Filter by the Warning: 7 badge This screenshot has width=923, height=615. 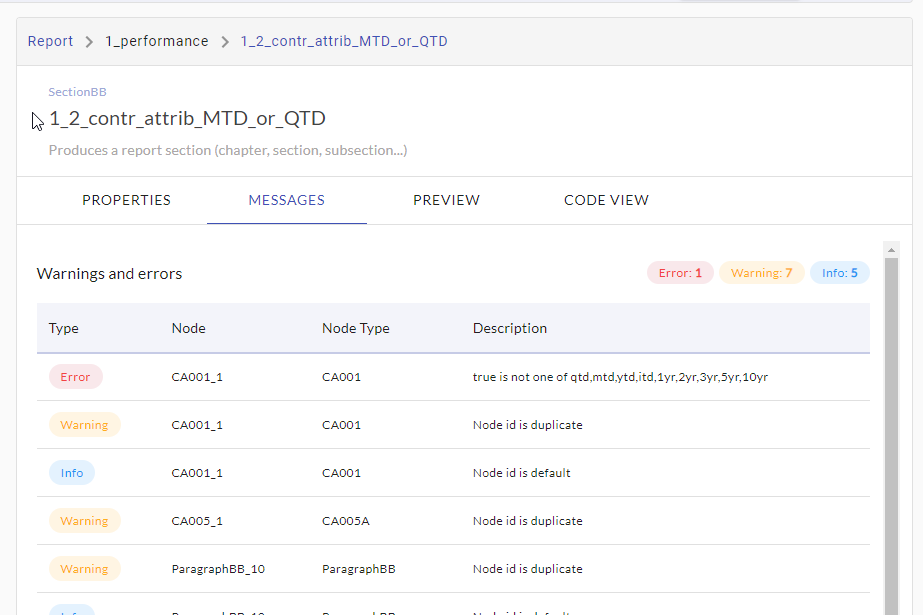(x=761, y=273)
